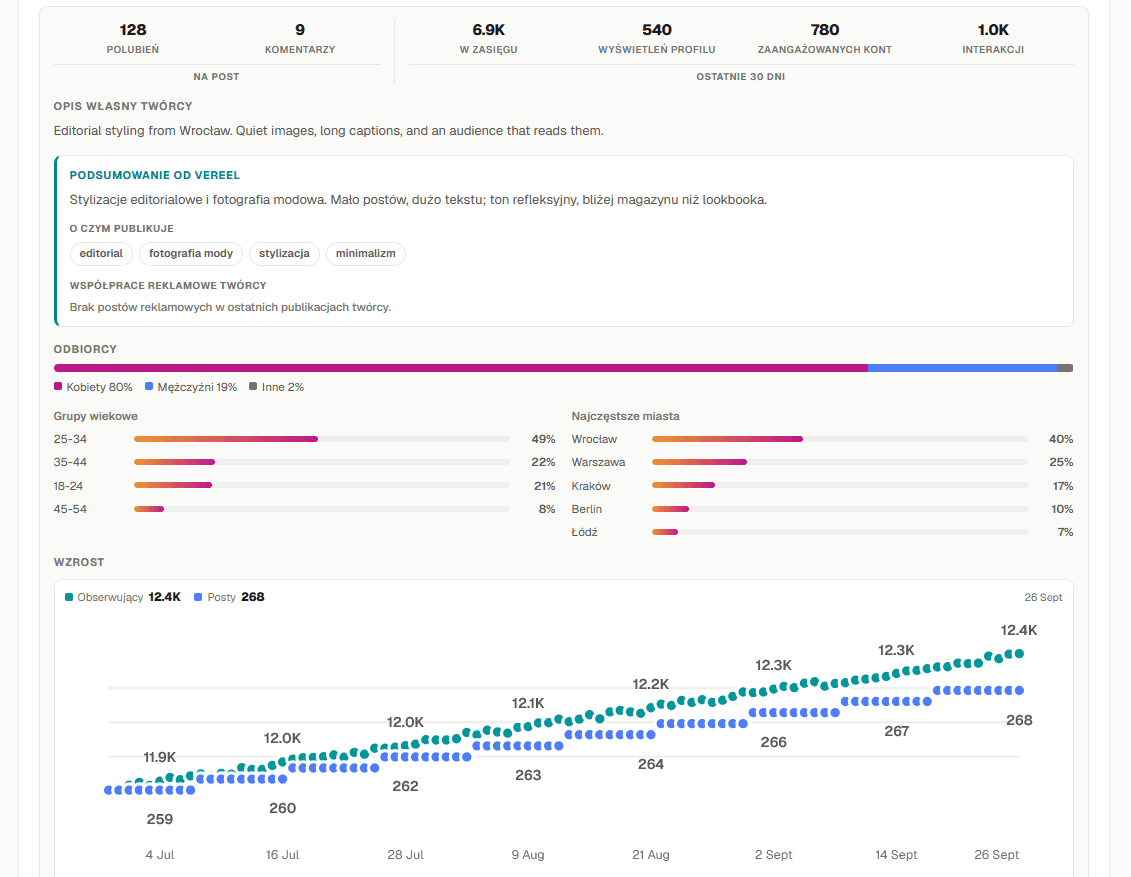This screenshot has height=877, width=1131.
Task: Click the Mężczyźni 19% blue legend swatch
Action: pyautogui.click(x=149, y=387)
